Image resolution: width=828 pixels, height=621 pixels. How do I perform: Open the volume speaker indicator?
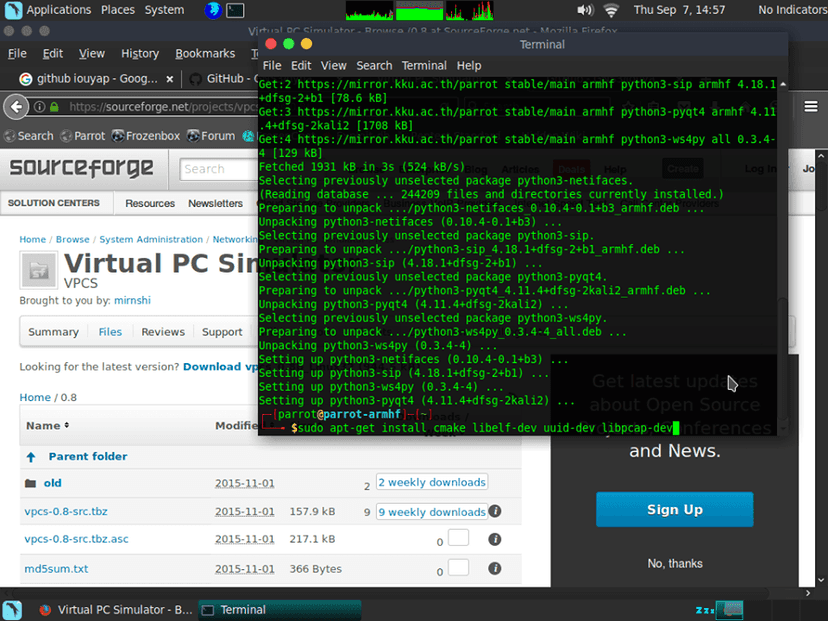point(585,10)
